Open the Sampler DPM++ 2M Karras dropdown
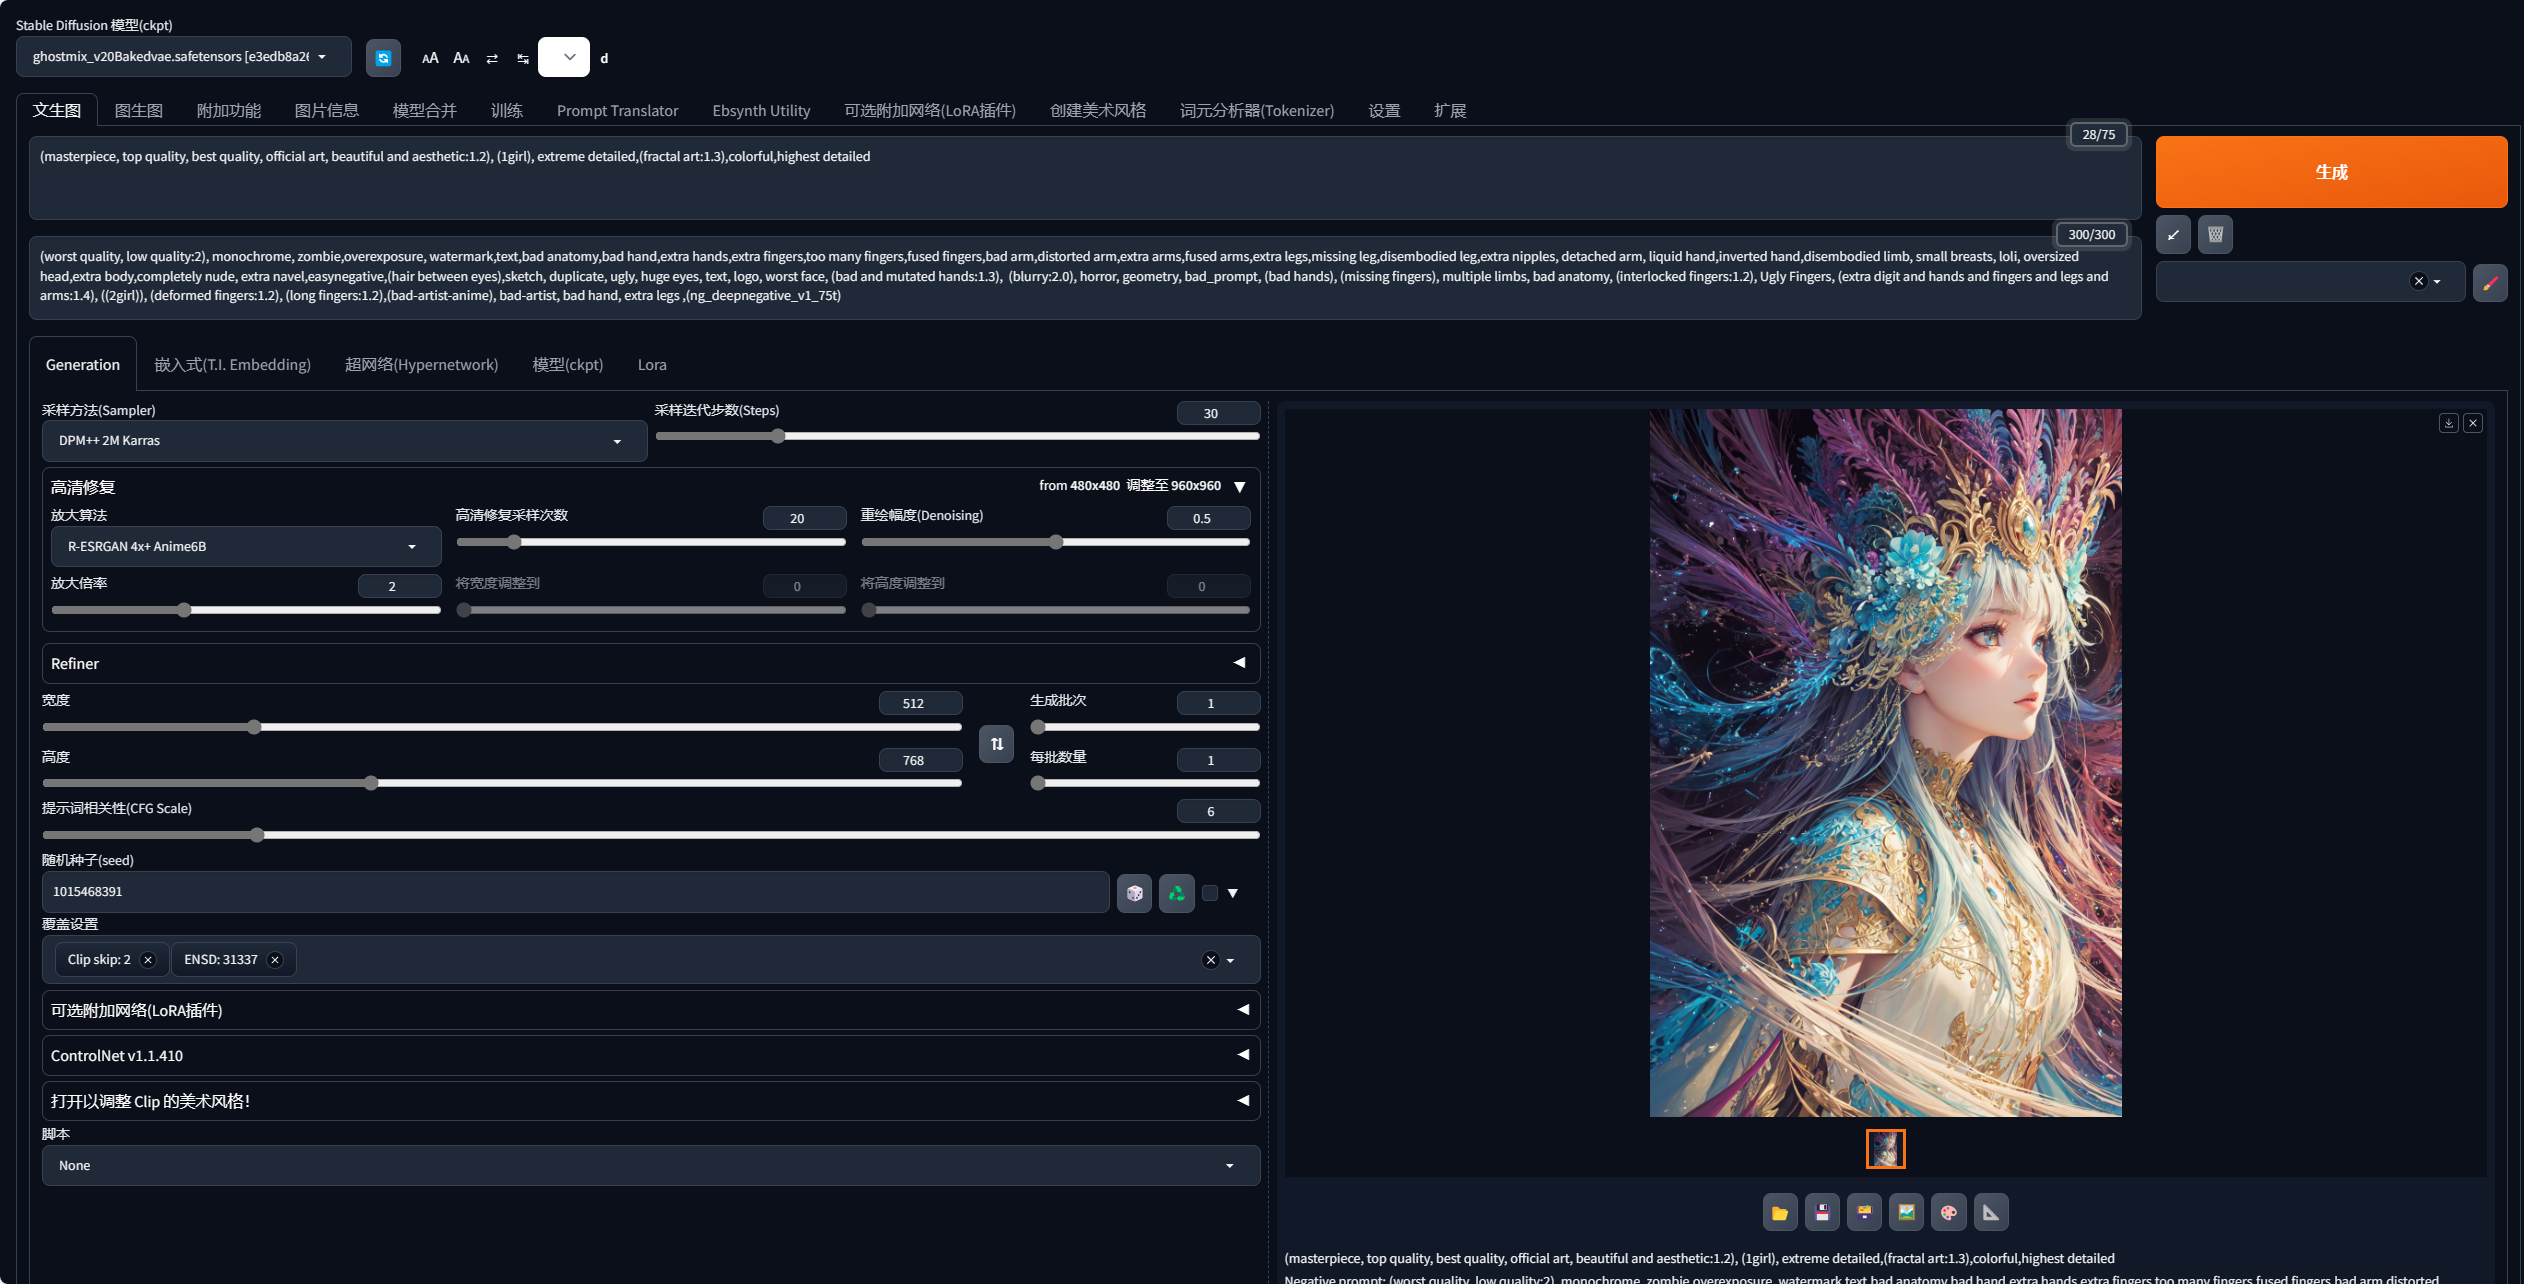Screen dimensions: 2524x1284 pos(344,441)
